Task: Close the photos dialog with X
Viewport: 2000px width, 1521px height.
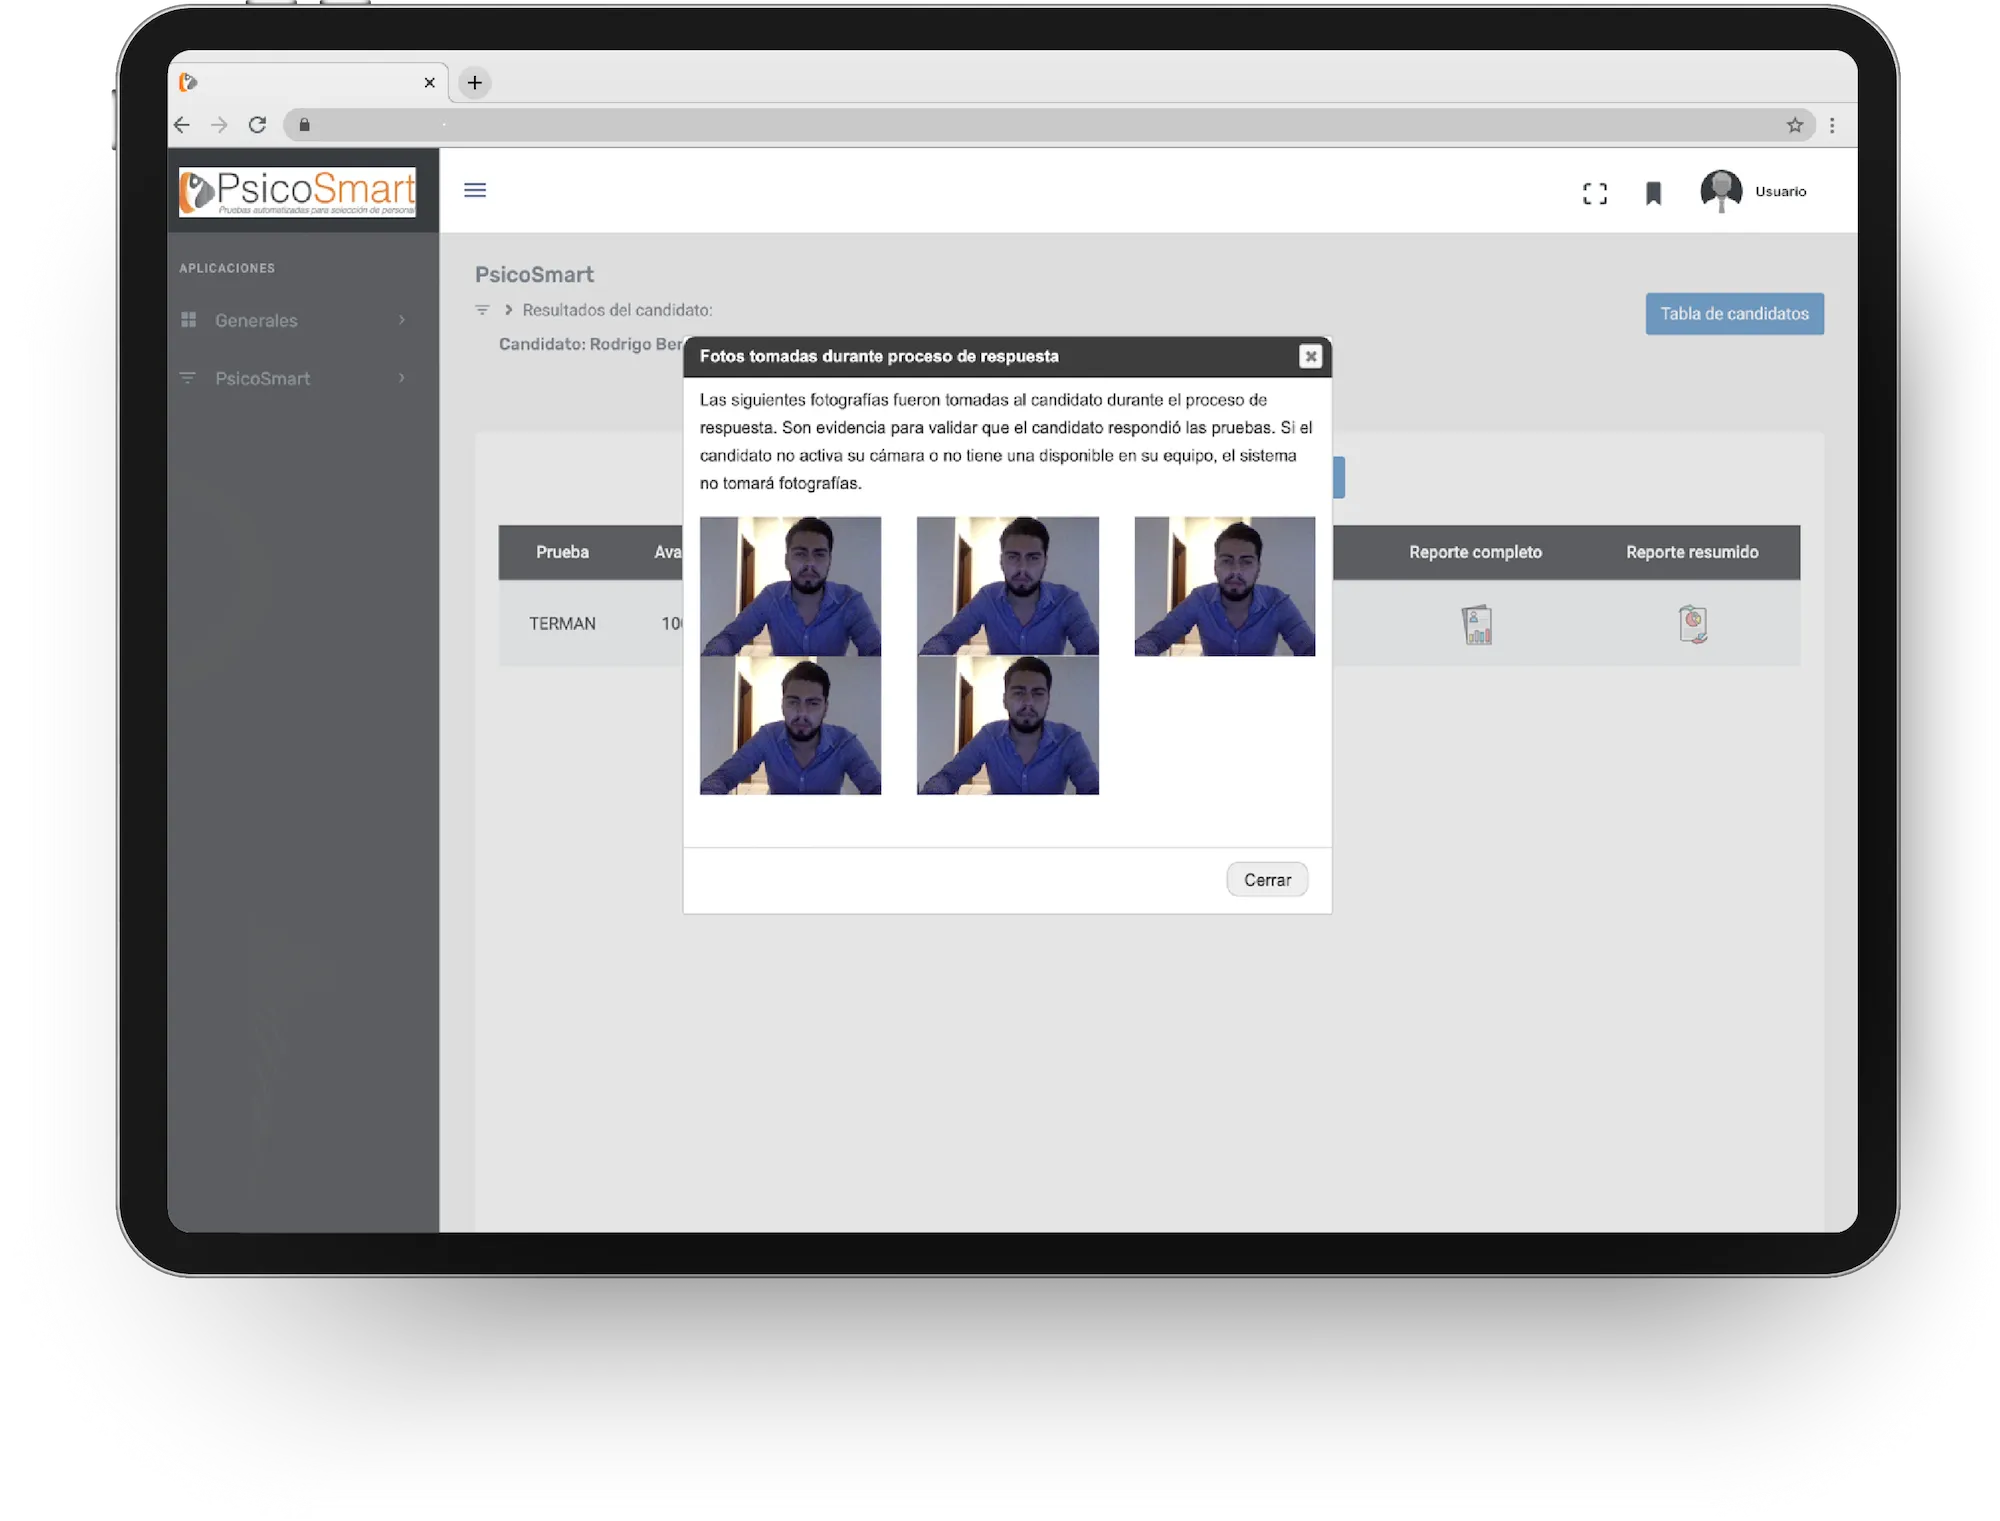Action: point(1310,357)
